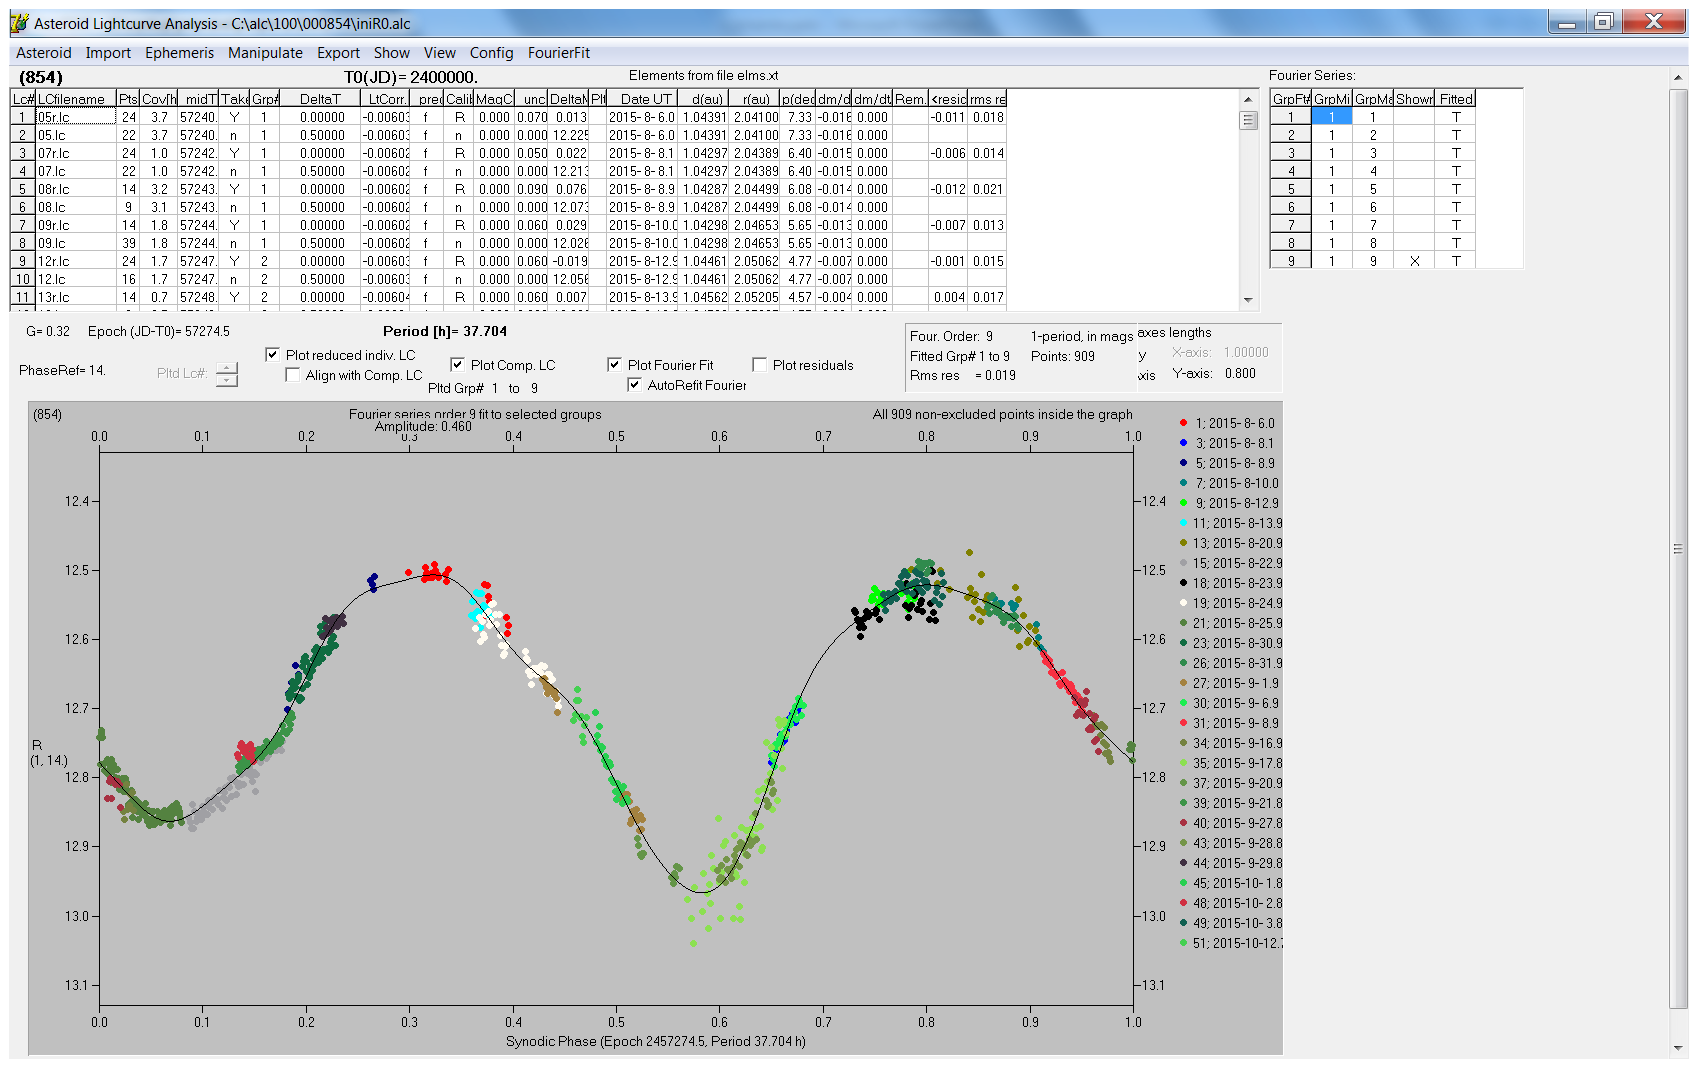This screenshot has width=1698, height=1068.
Task: Click the Amplitude: 0.460 label on plot
Action: coord(423,427)
